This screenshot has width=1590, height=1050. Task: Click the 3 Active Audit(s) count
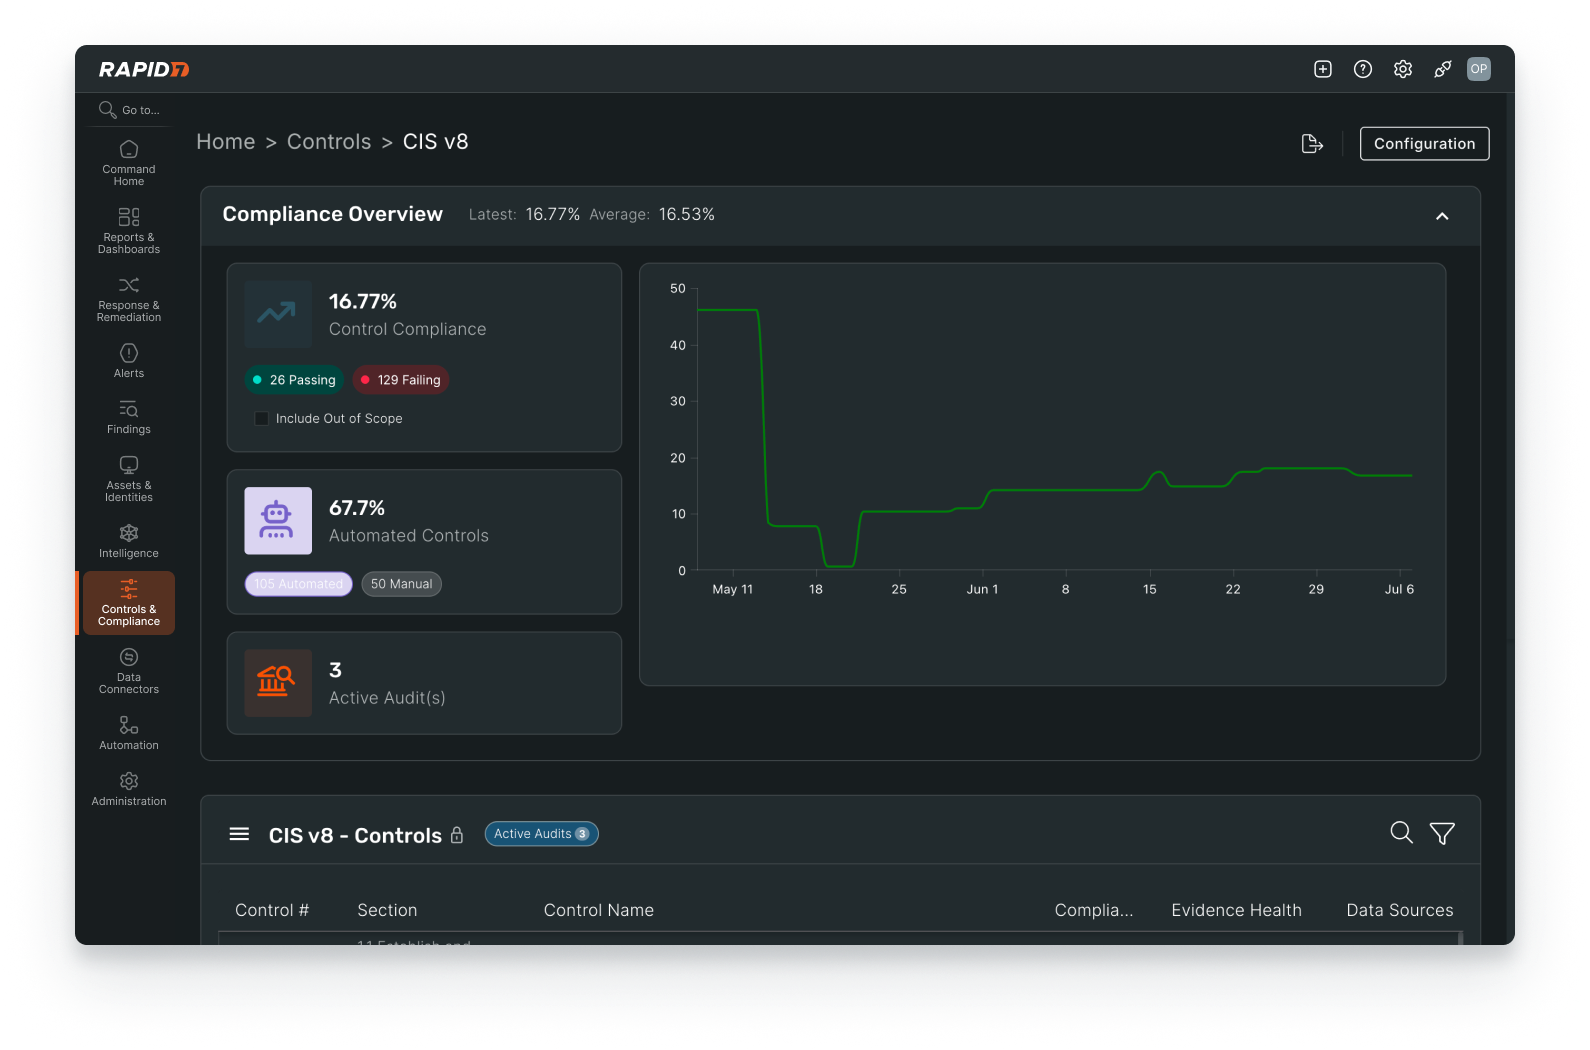336,670
